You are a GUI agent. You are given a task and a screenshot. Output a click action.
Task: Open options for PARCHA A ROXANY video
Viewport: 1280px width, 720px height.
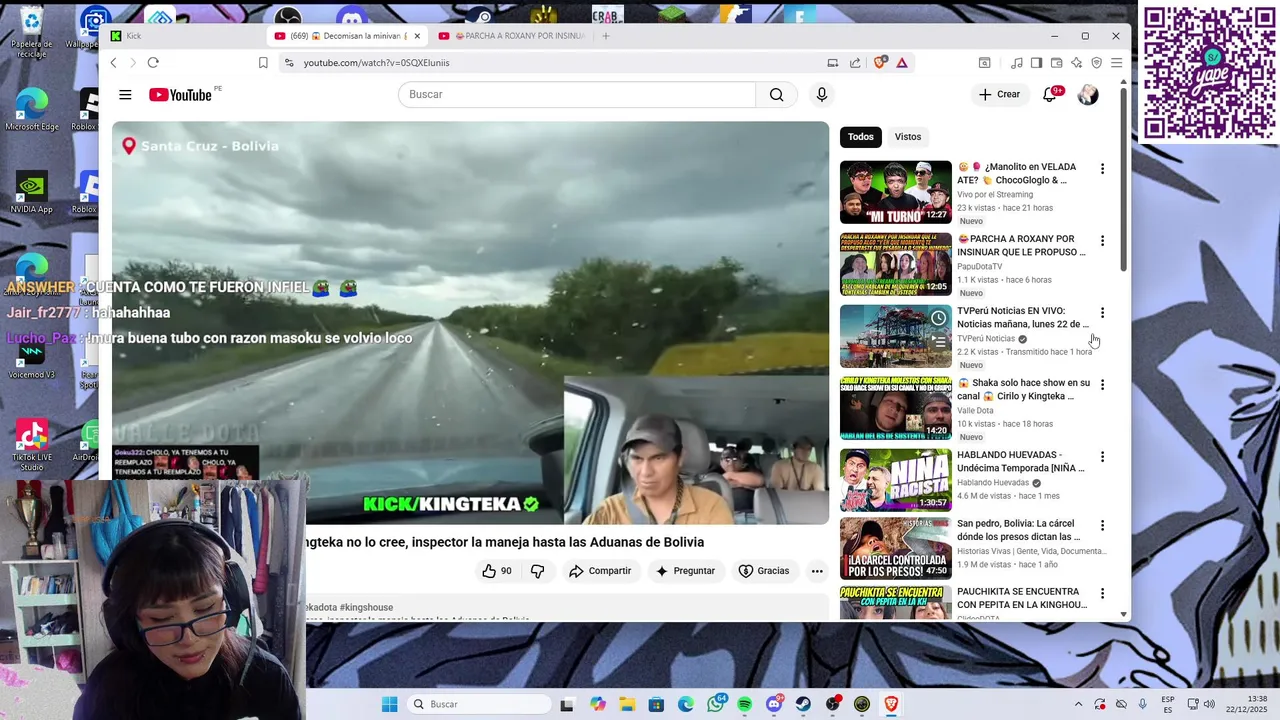point(1102,241)
